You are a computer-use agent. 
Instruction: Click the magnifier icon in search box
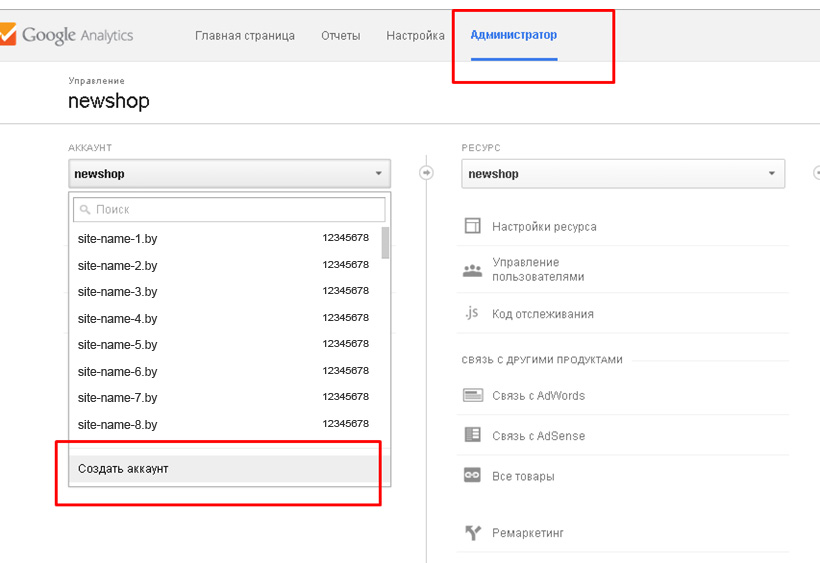tap(85, 210)
